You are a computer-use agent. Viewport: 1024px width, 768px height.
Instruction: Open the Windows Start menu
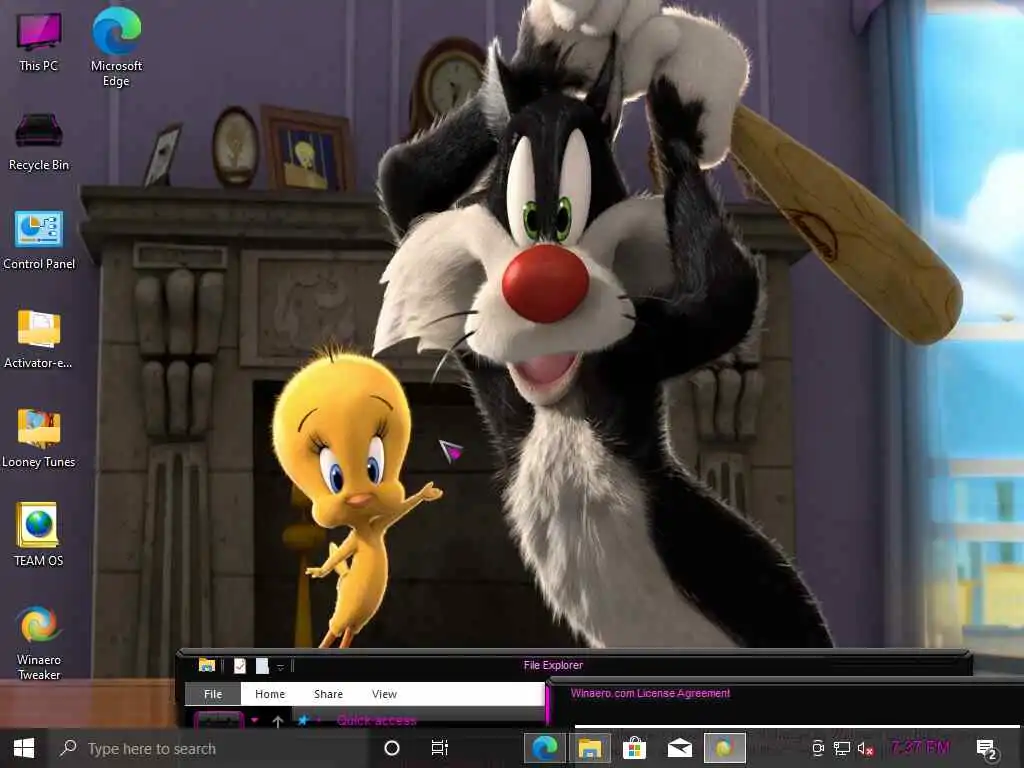(24, 748)
